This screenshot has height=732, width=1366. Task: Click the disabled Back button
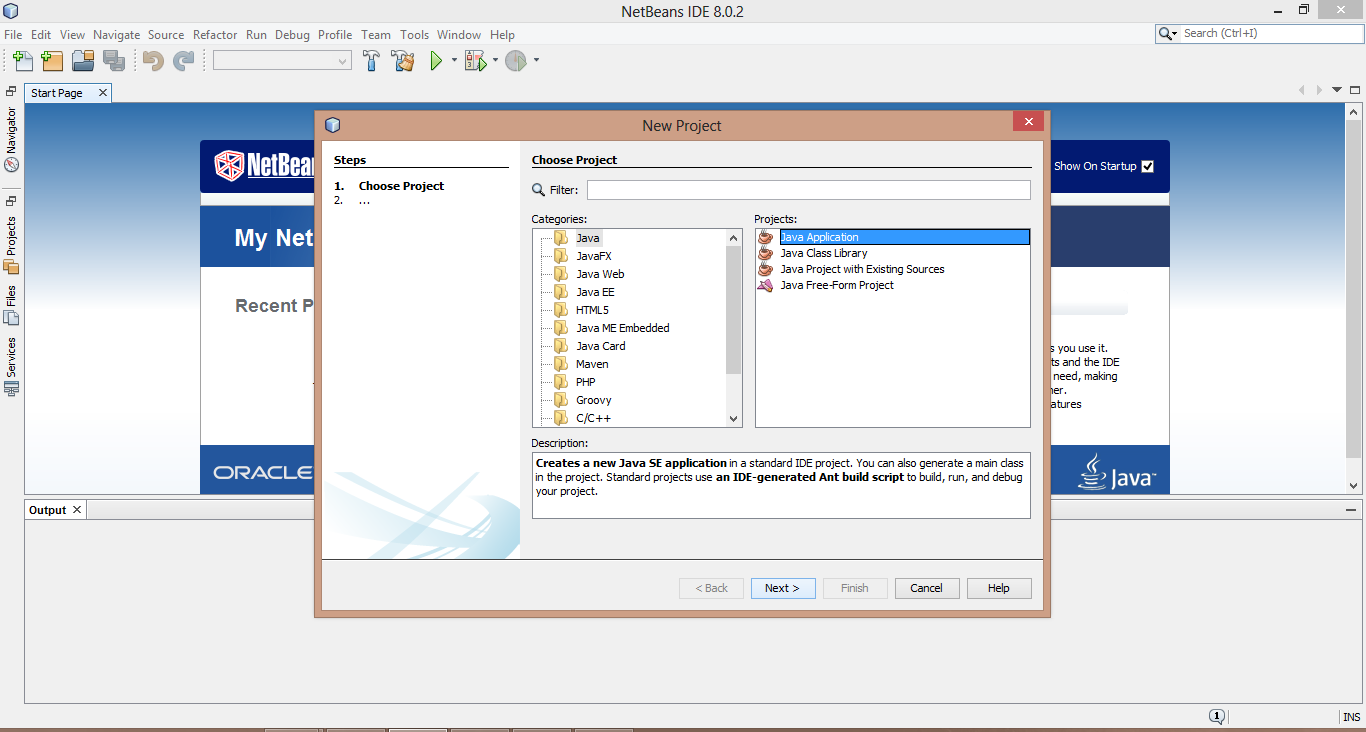click(x=711, y=588)
